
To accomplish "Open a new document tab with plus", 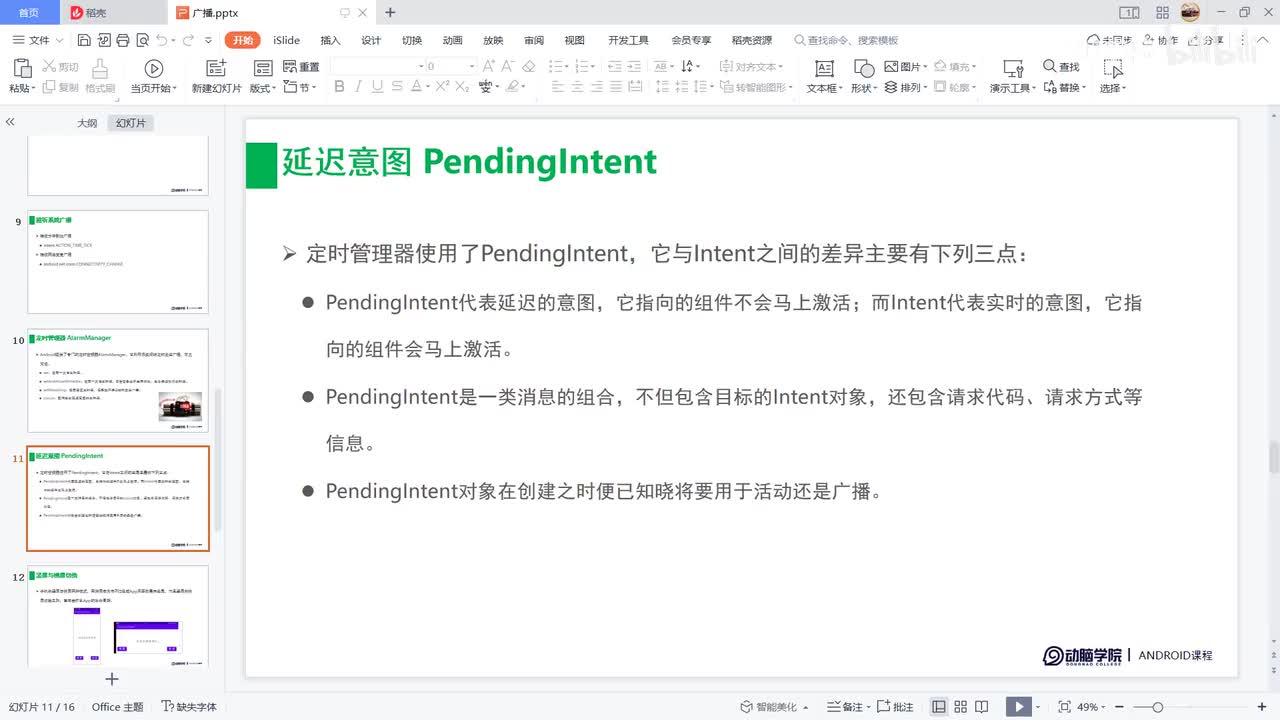I will click(391, 13).
